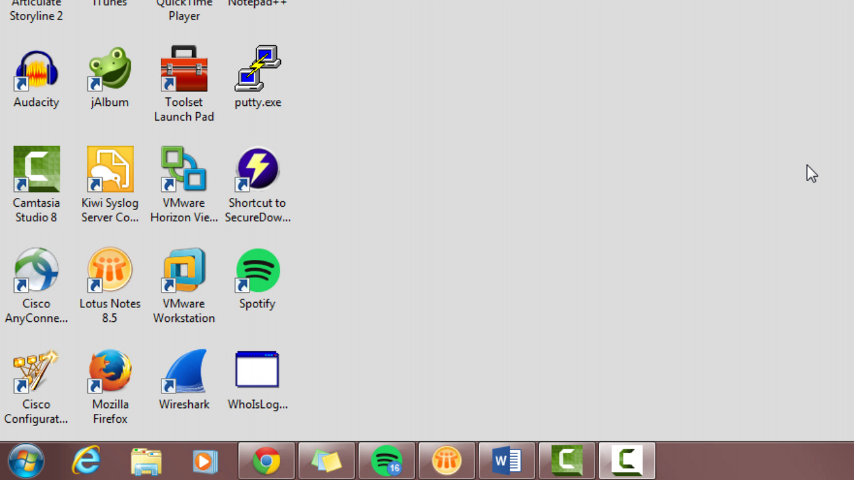Click the Wireshark shark fin icon
This screenshot has height=480, width=854.
tap(184, 372)
